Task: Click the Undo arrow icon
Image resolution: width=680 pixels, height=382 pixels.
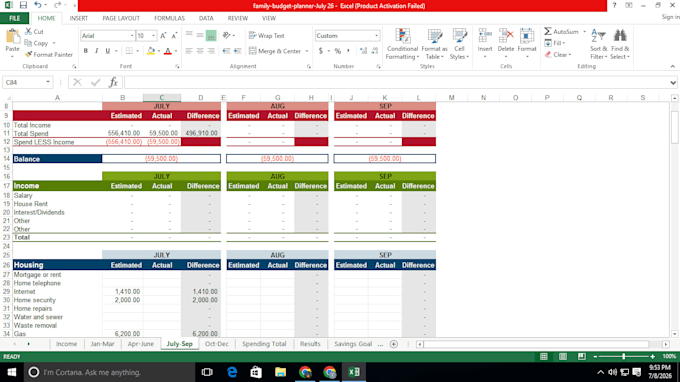Action: [x=38, y=5]
